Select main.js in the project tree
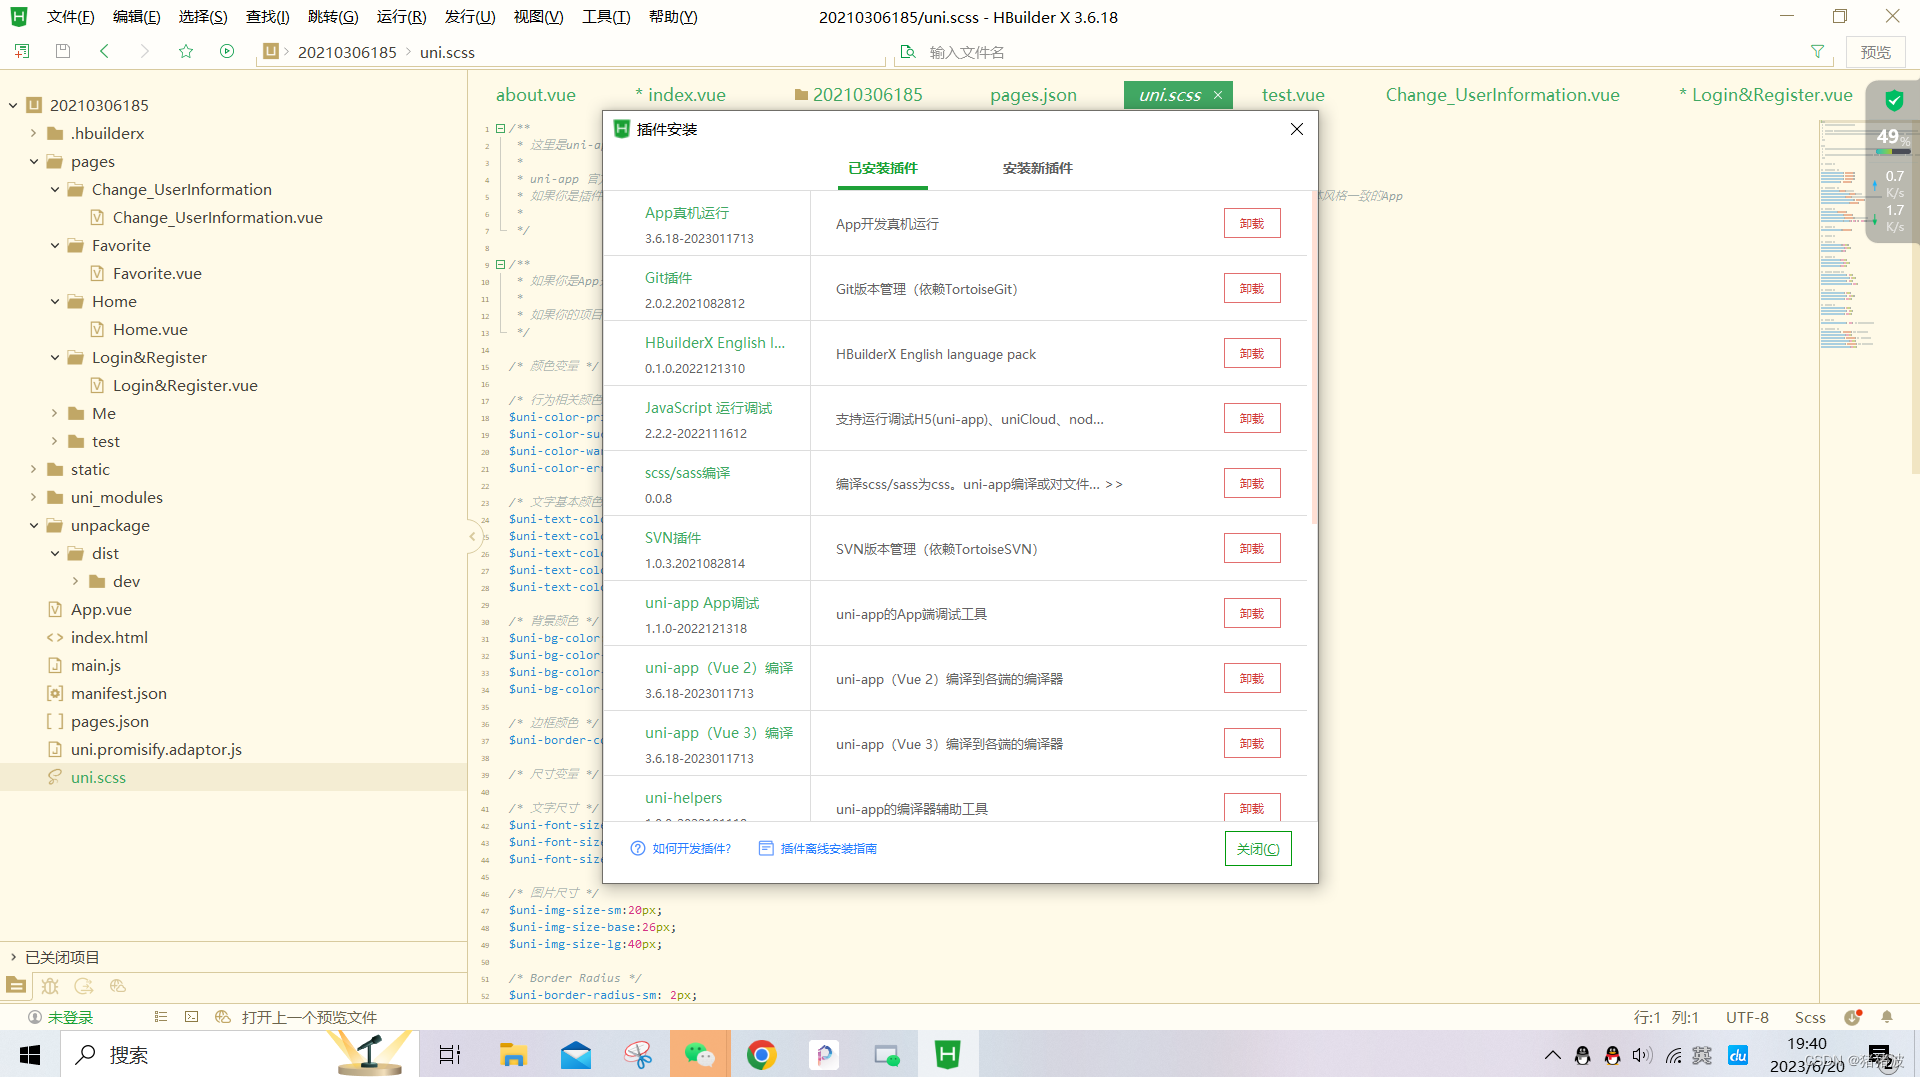1920x1077 pixels. 96,665
